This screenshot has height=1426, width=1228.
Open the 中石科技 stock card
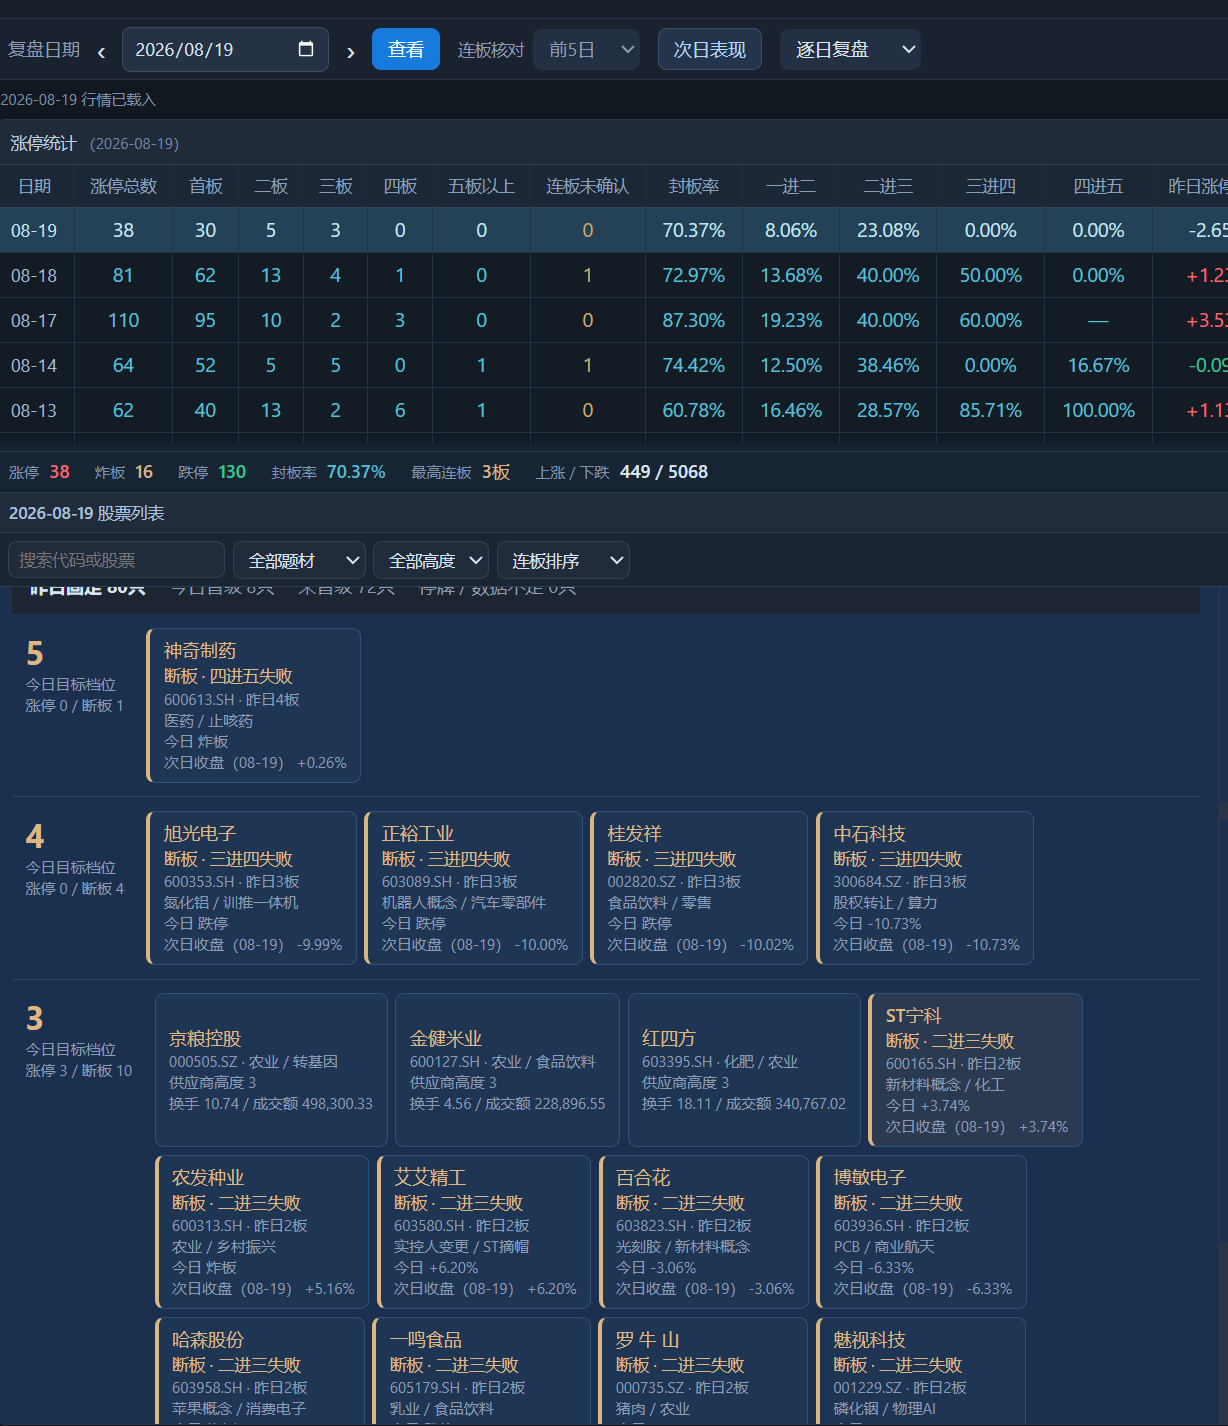pos(925,888)
